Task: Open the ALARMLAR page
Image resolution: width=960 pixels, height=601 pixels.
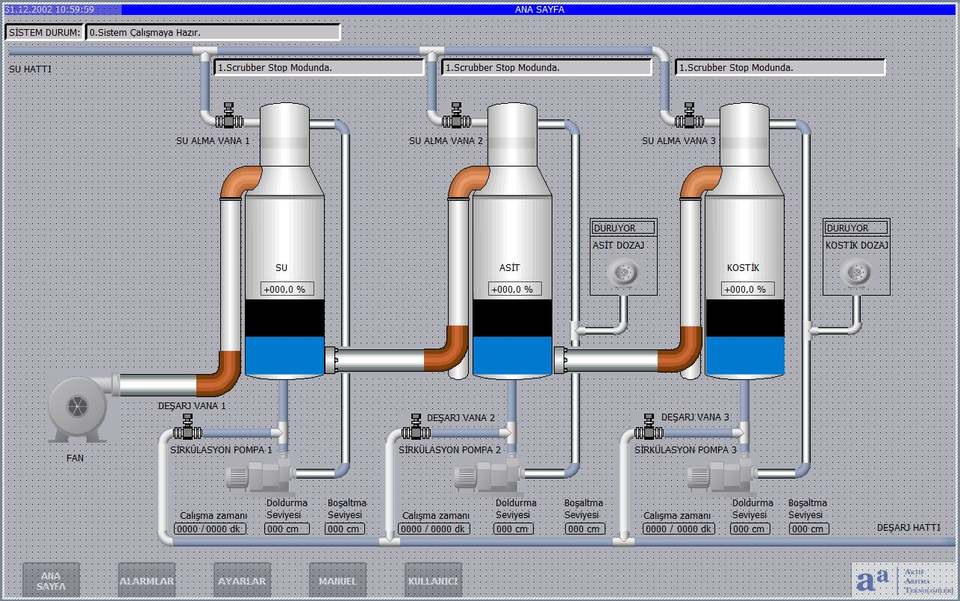Action: tap(147, 580)
